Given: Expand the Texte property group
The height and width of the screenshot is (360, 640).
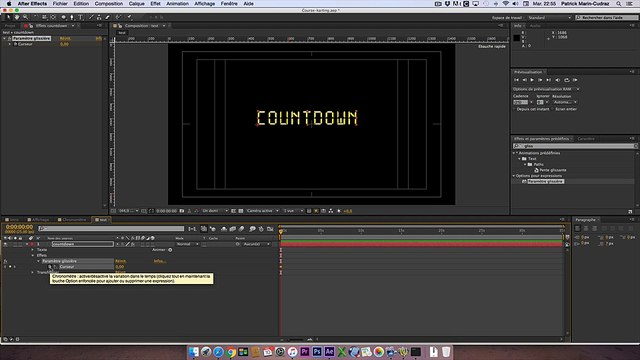Looking at the screenshot, I should [33, 250].
